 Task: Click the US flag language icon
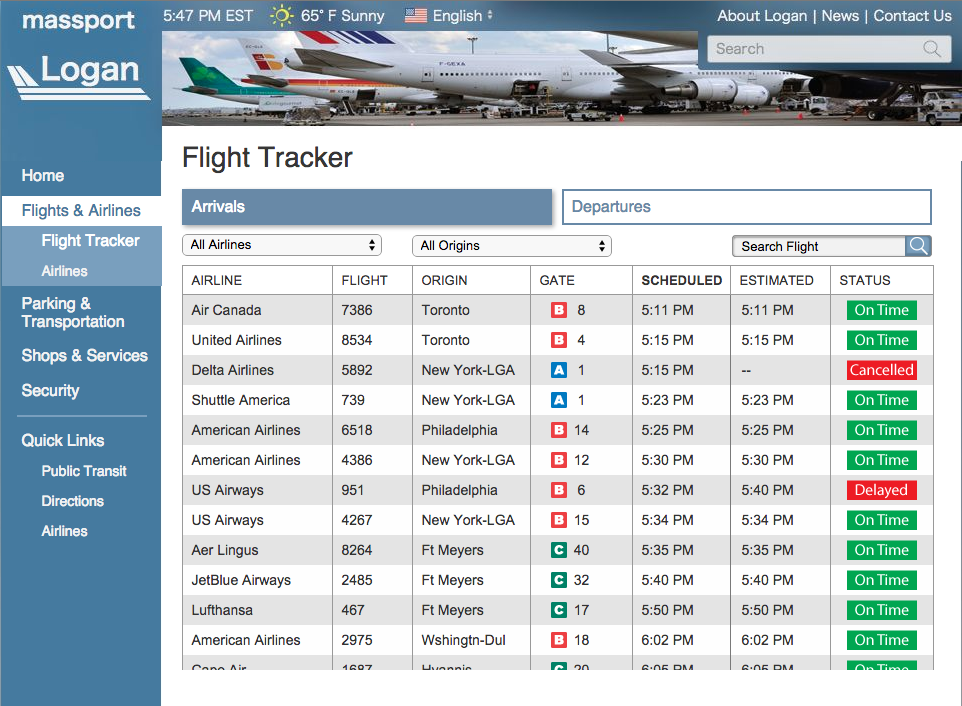click(416, 16)
